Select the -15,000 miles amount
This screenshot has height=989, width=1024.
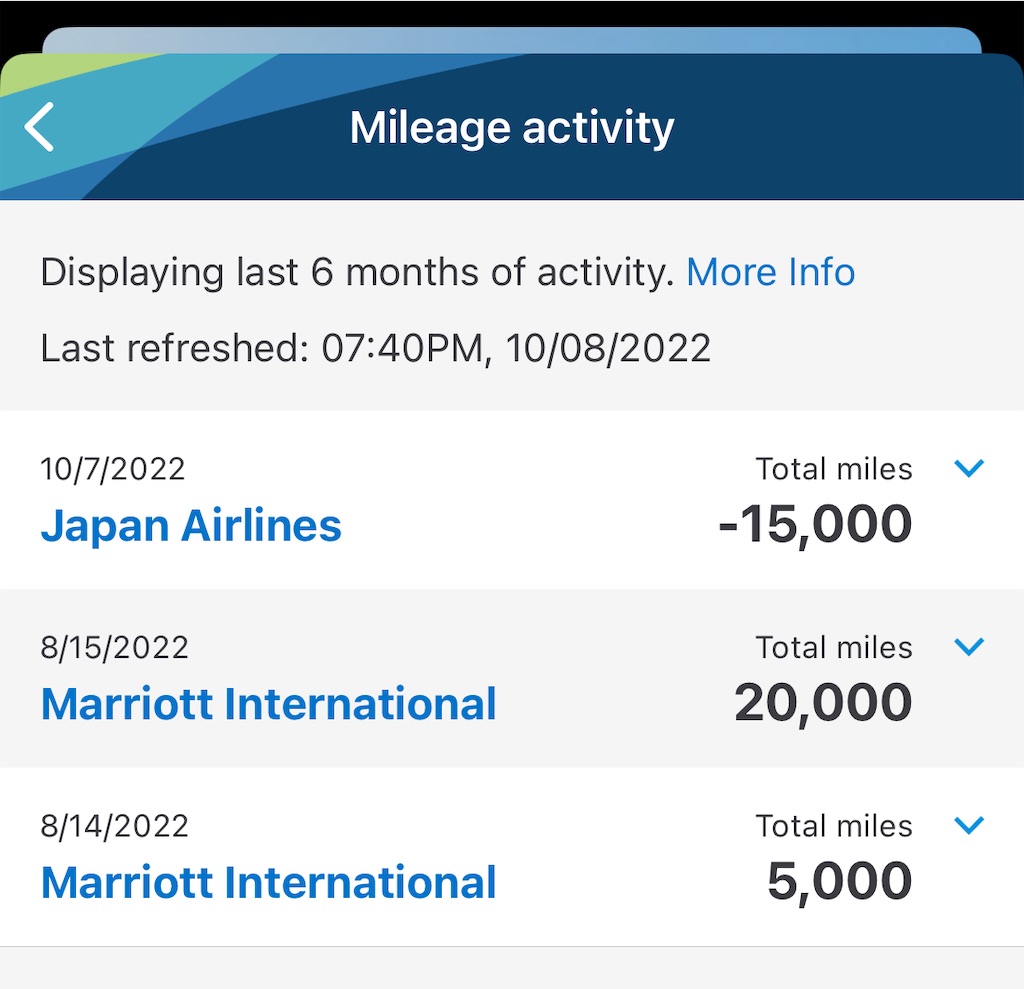pyautogui.click(x=815, y=524)
